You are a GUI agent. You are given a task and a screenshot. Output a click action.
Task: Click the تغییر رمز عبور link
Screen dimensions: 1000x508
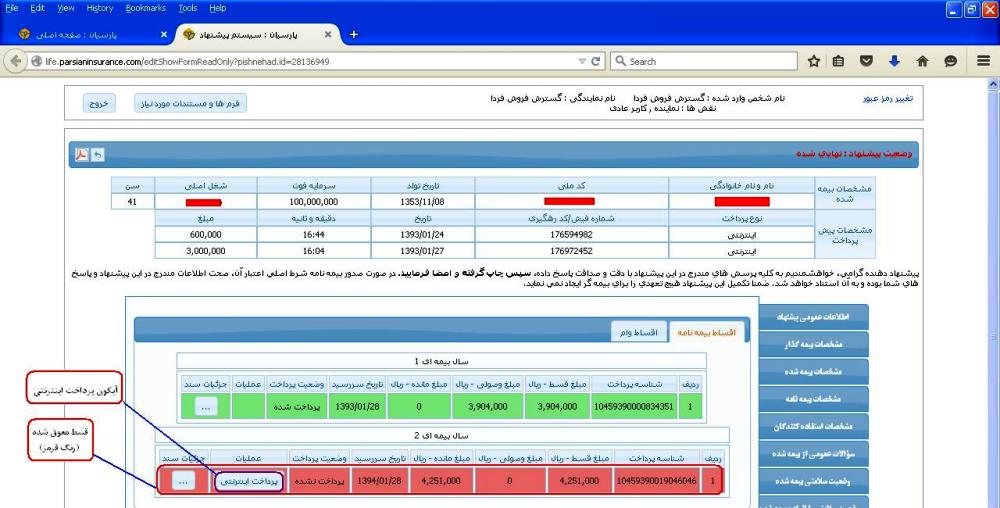pyautogui.click(x=888, y=99)
